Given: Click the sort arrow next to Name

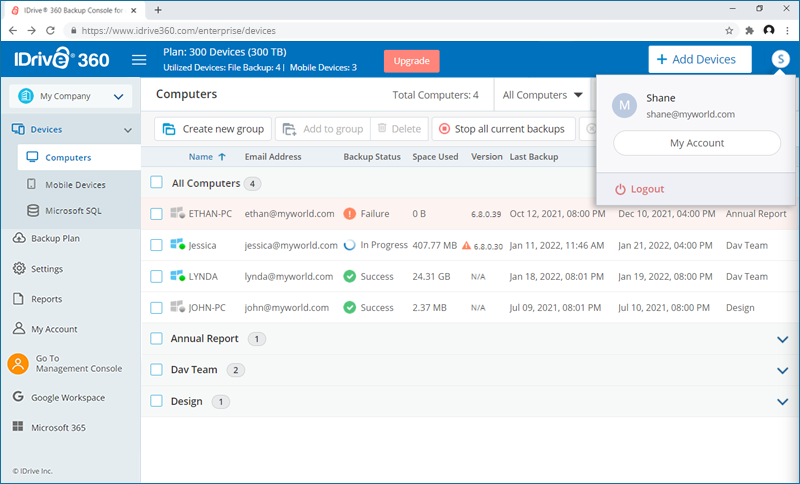Looking at the screenshot, I should (x=222, y=157).
